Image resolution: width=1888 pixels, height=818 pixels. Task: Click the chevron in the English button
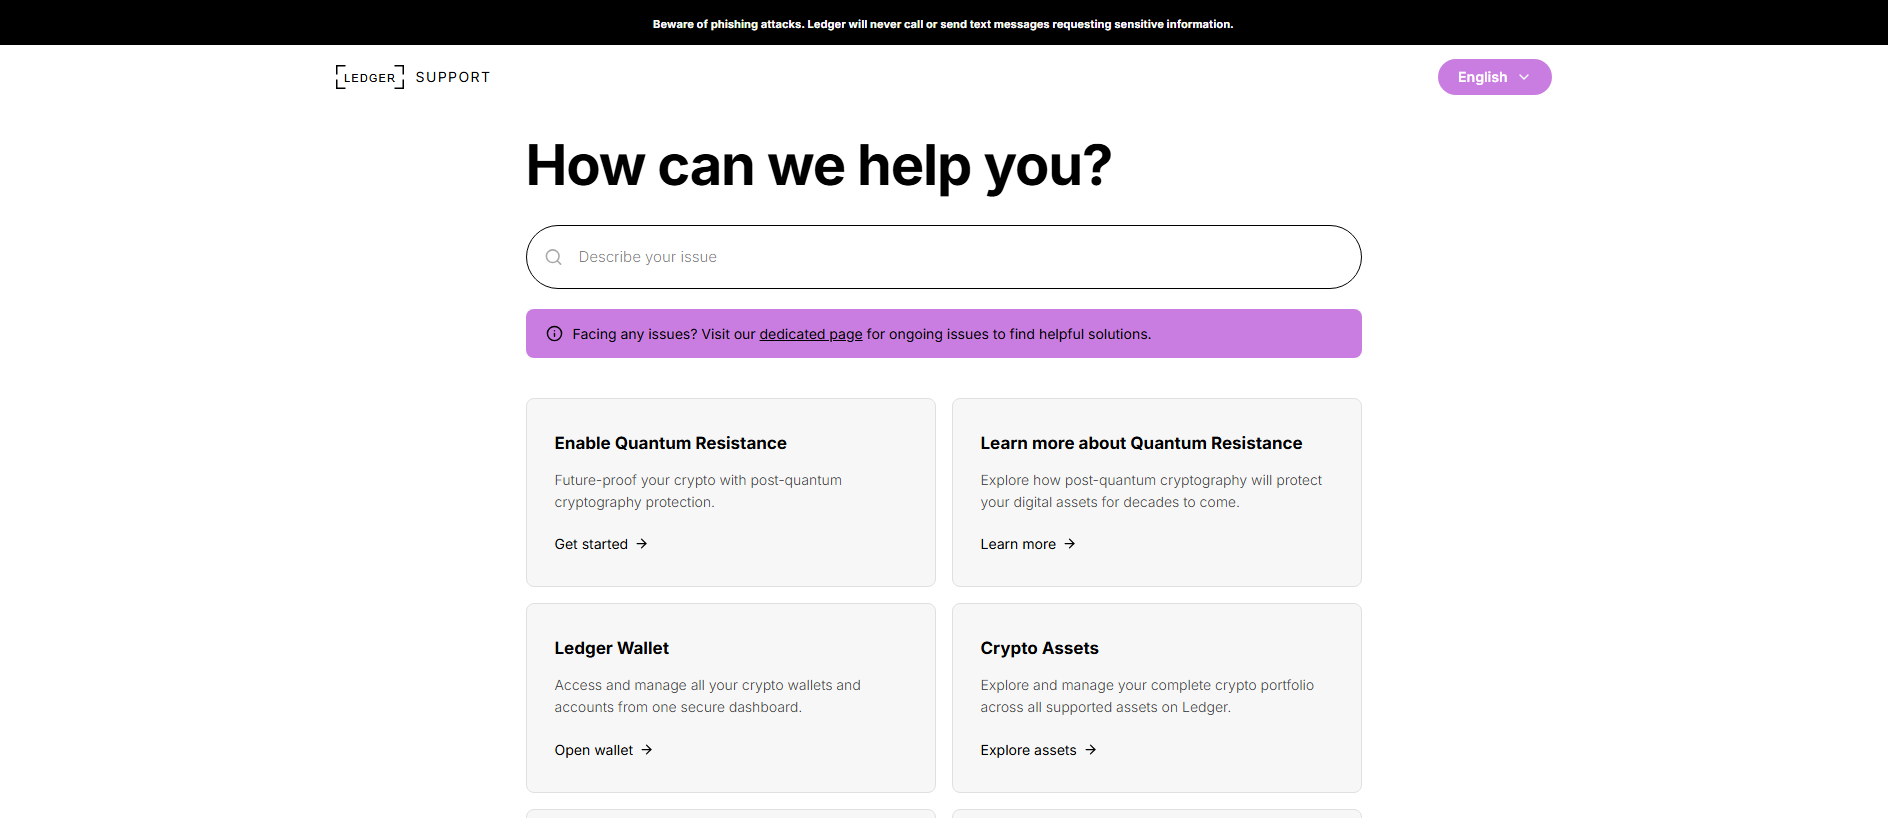click(x=1524, y=77)
